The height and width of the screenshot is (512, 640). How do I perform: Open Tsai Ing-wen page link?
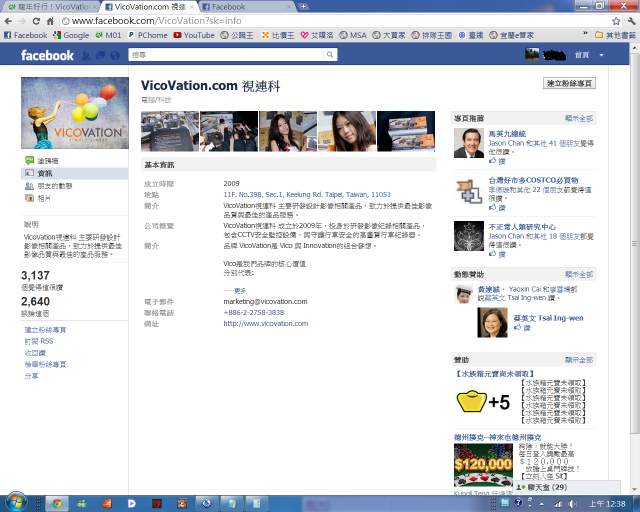(x=548, y=318)
